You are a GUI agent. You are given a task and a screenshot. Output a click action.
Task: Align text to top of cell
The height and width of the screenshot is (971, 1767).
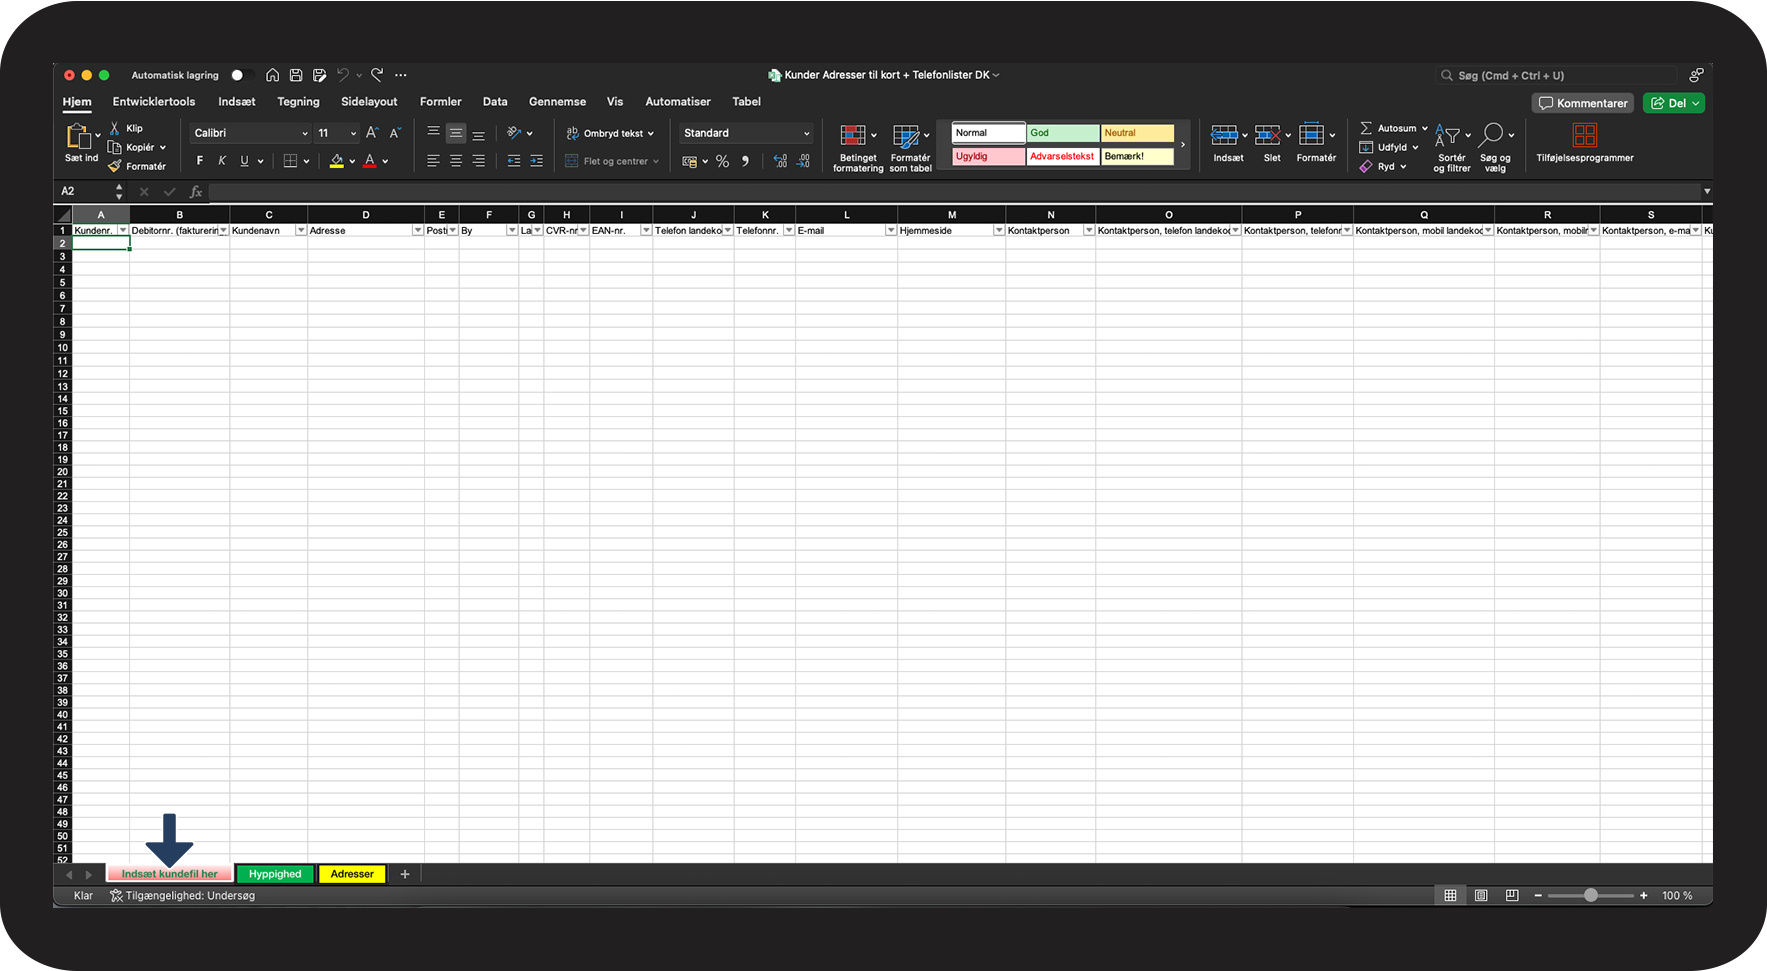click(433, 133)
